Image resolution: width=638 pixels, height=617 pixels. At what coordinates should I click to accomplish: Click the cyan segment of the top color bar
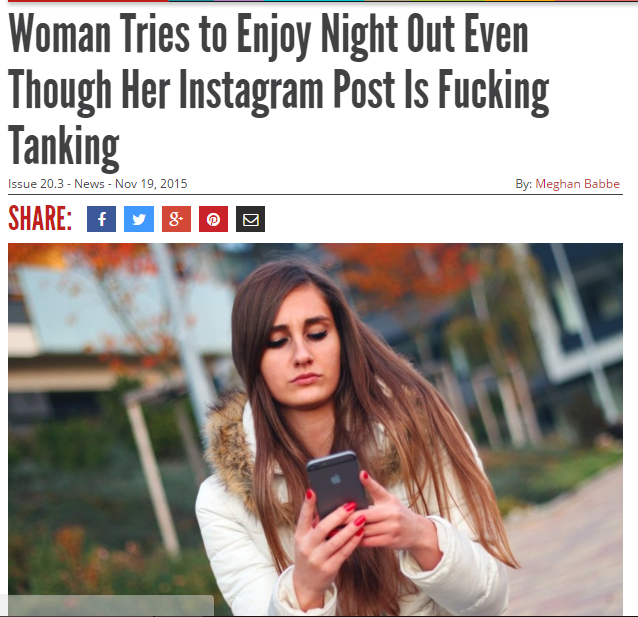point(314,1)
